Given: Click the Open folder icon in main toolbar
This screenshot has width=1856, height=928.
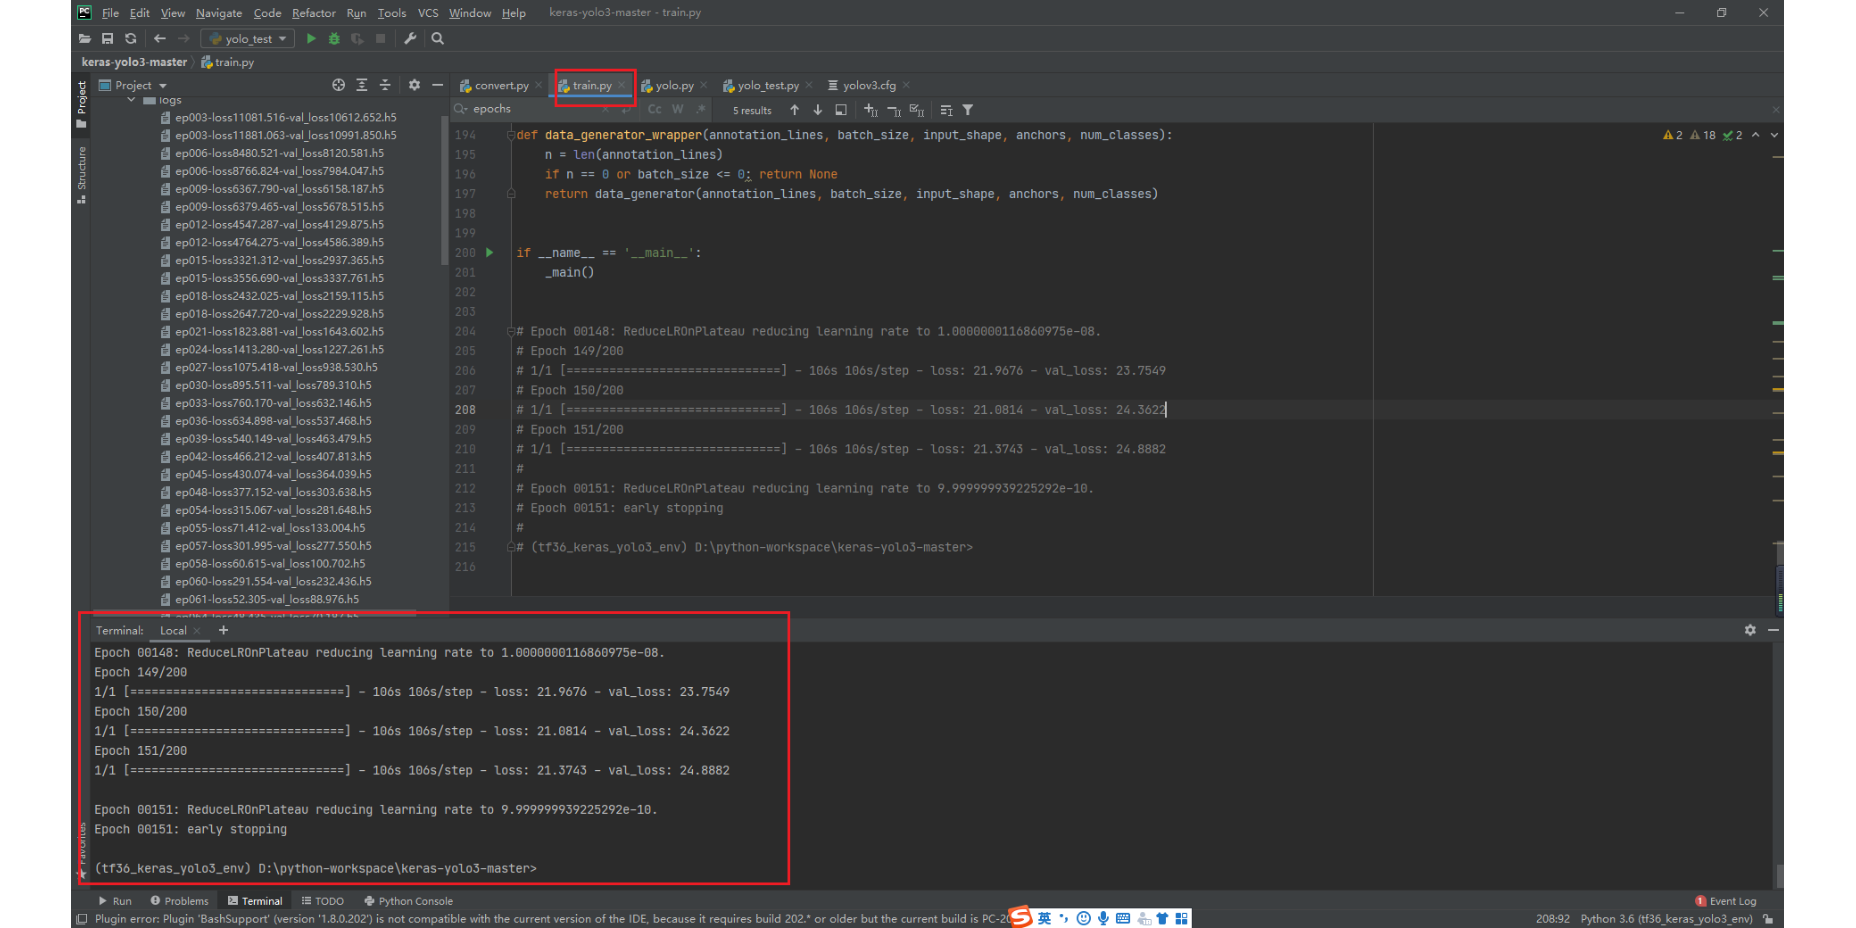Looking at the screenshot, I should (x=85, y=39).
